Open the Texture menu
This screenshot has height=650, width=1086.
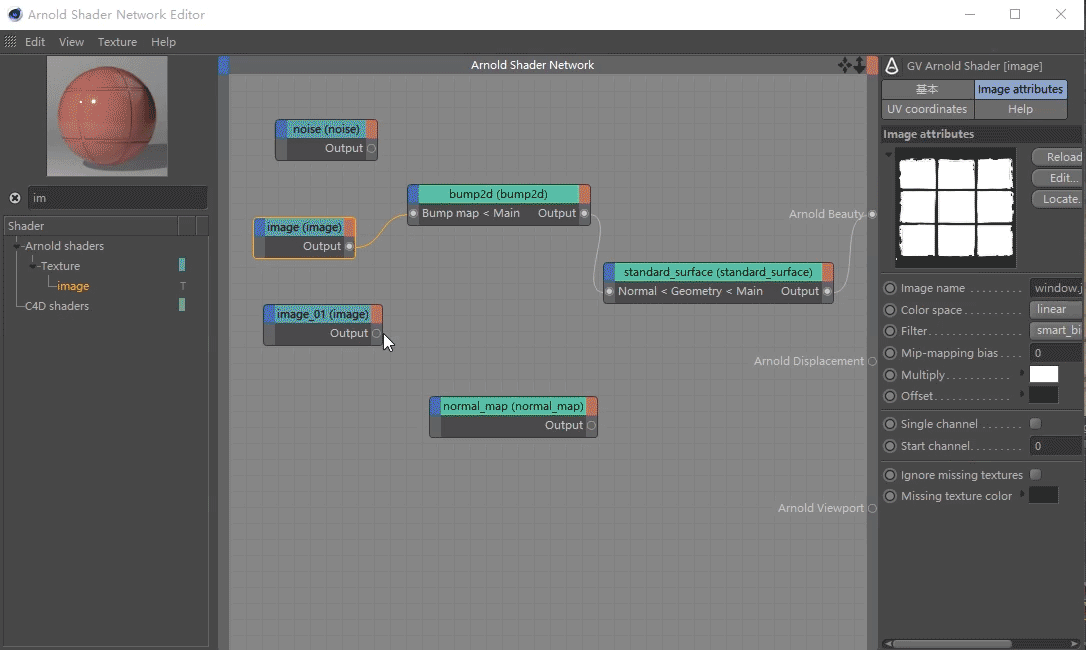[x=117, y=42]
